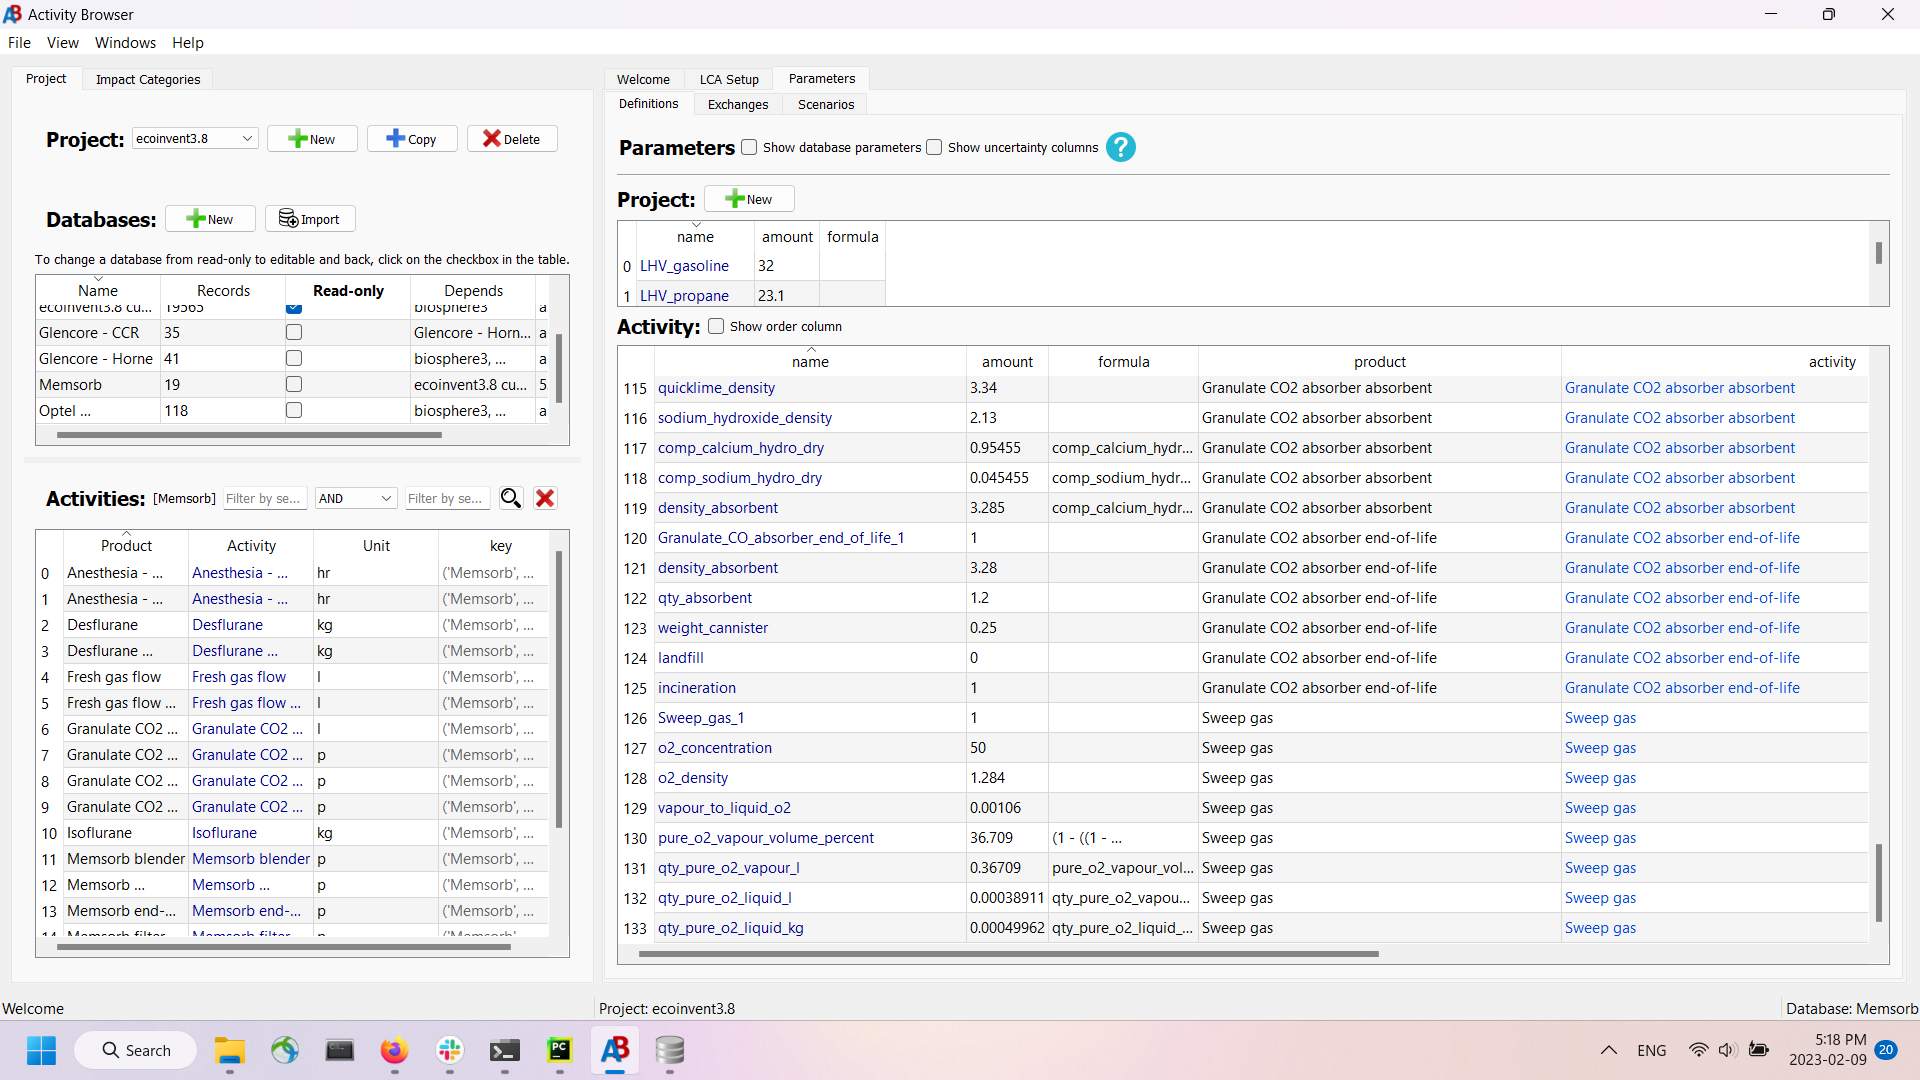The image size is (1920, 1080).
Task: Toggle read-only for Glencore - CCR database
Action: (x=293, y=332)
